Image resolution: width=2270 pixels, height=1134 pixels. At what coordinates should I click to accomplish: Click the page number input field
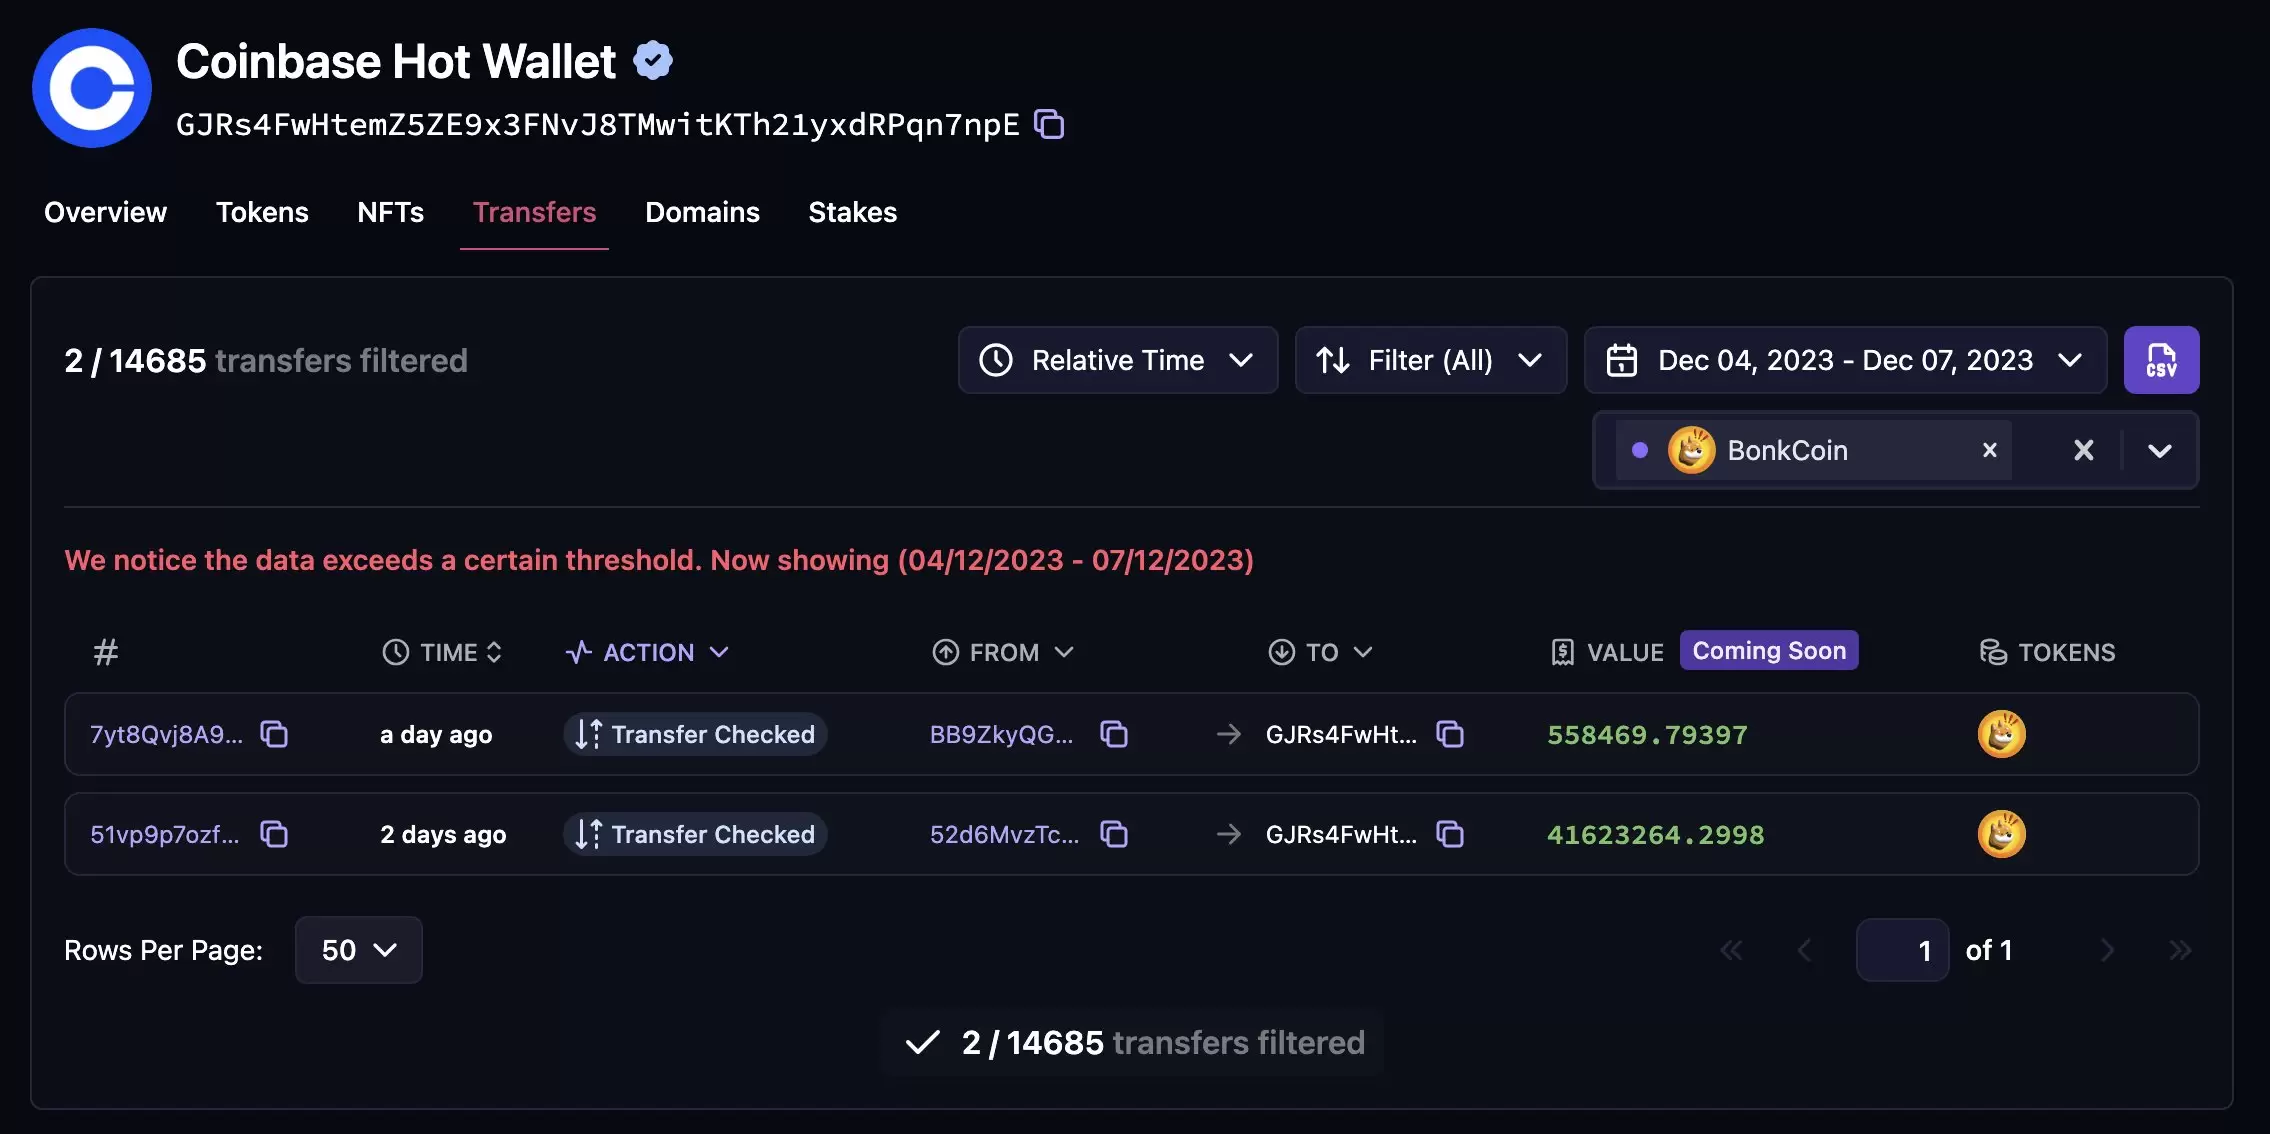1902,950
